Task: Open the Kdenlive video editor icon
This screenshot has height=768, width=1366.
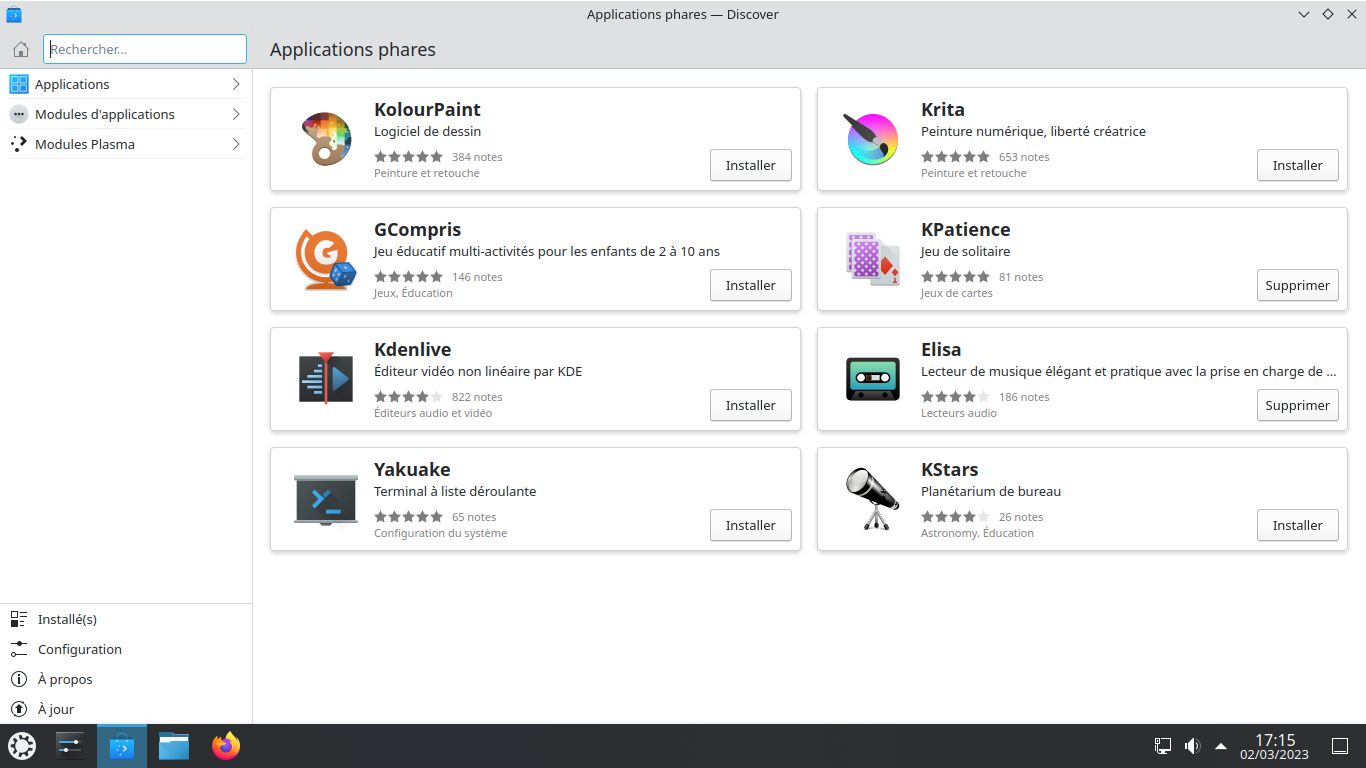Action: [x=325, y=379]
